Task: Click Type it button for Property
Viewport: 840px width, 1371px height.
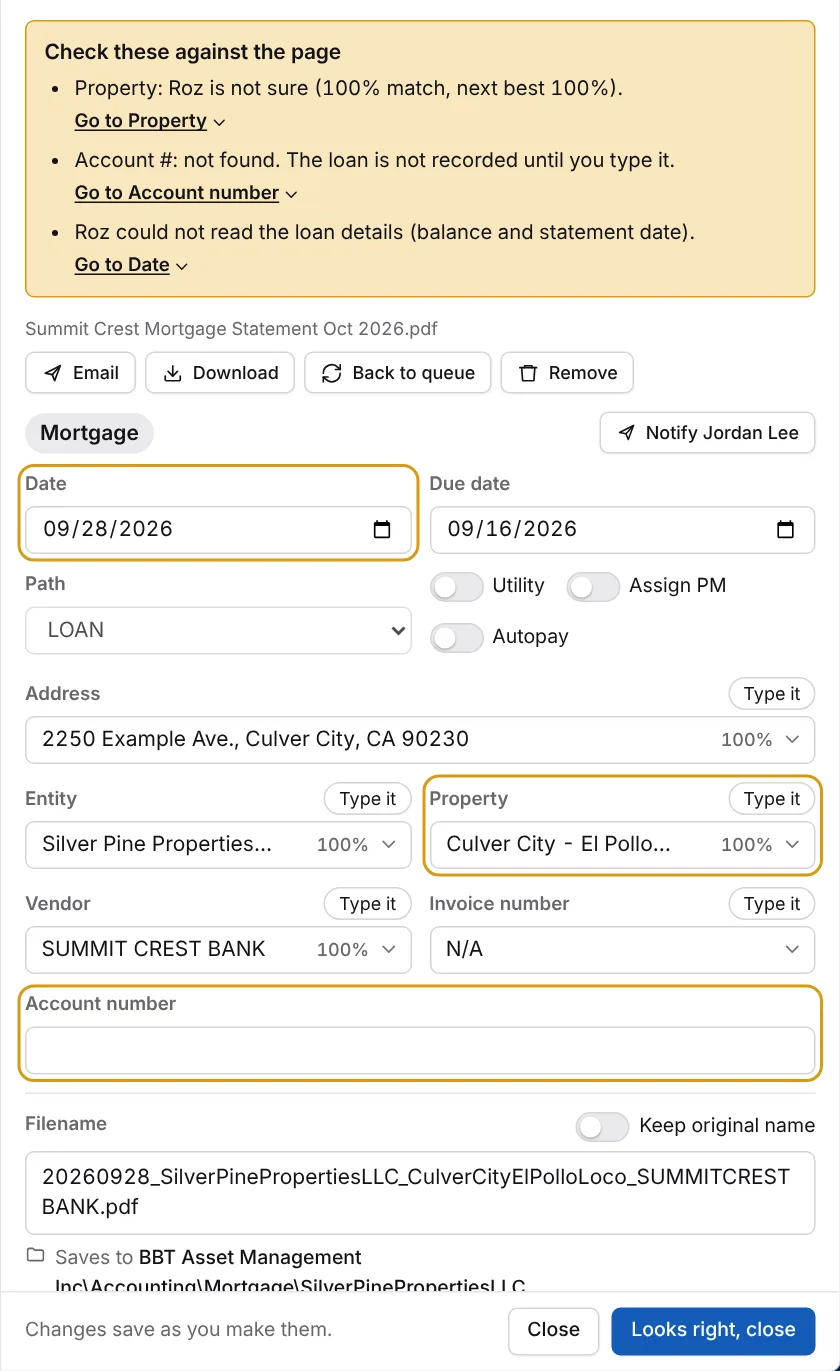Action: click(x=772, y=799)
